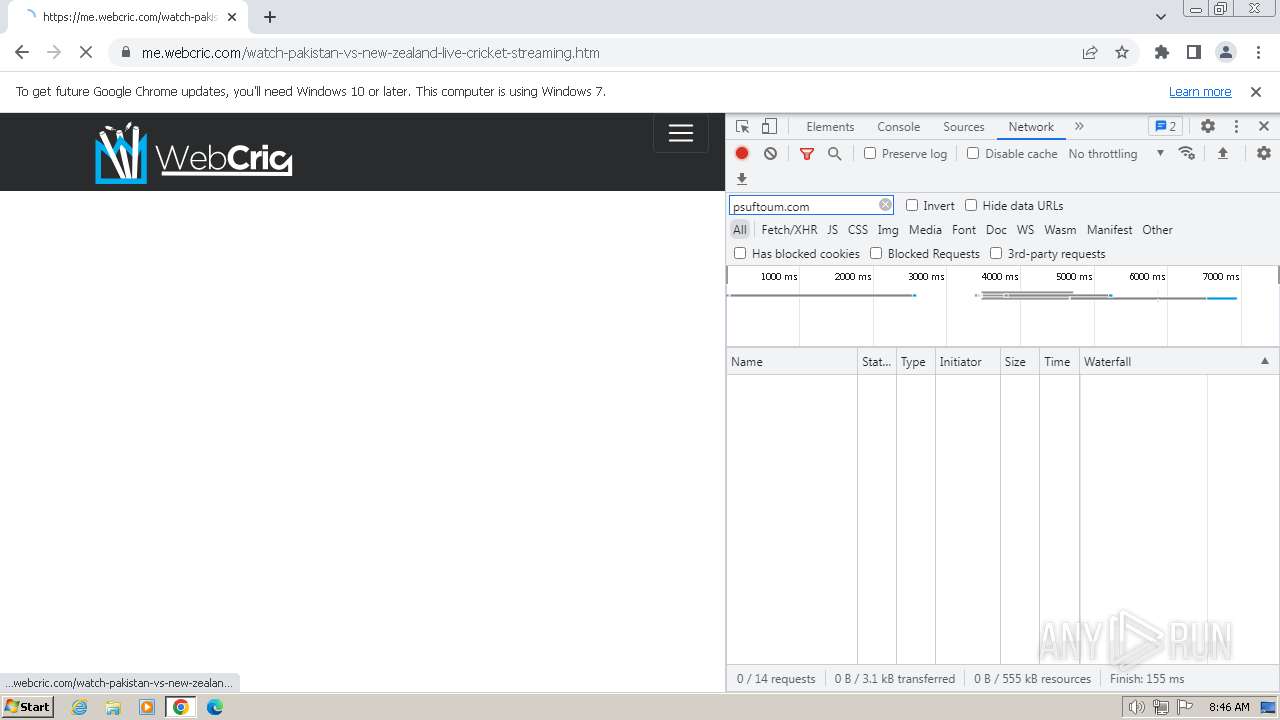Tick the Invert filter checkbox
The image size is (1280, 720).
(912, 205)
